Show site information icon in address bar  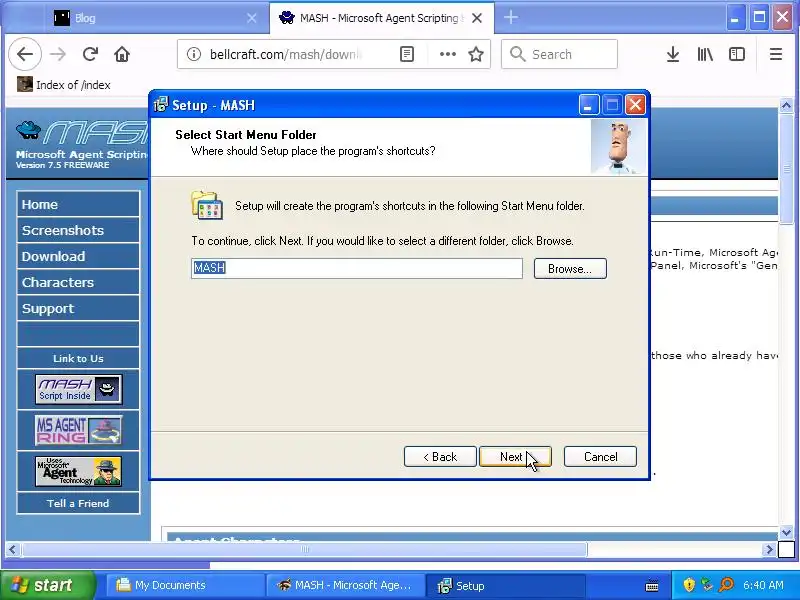(194, 54)
